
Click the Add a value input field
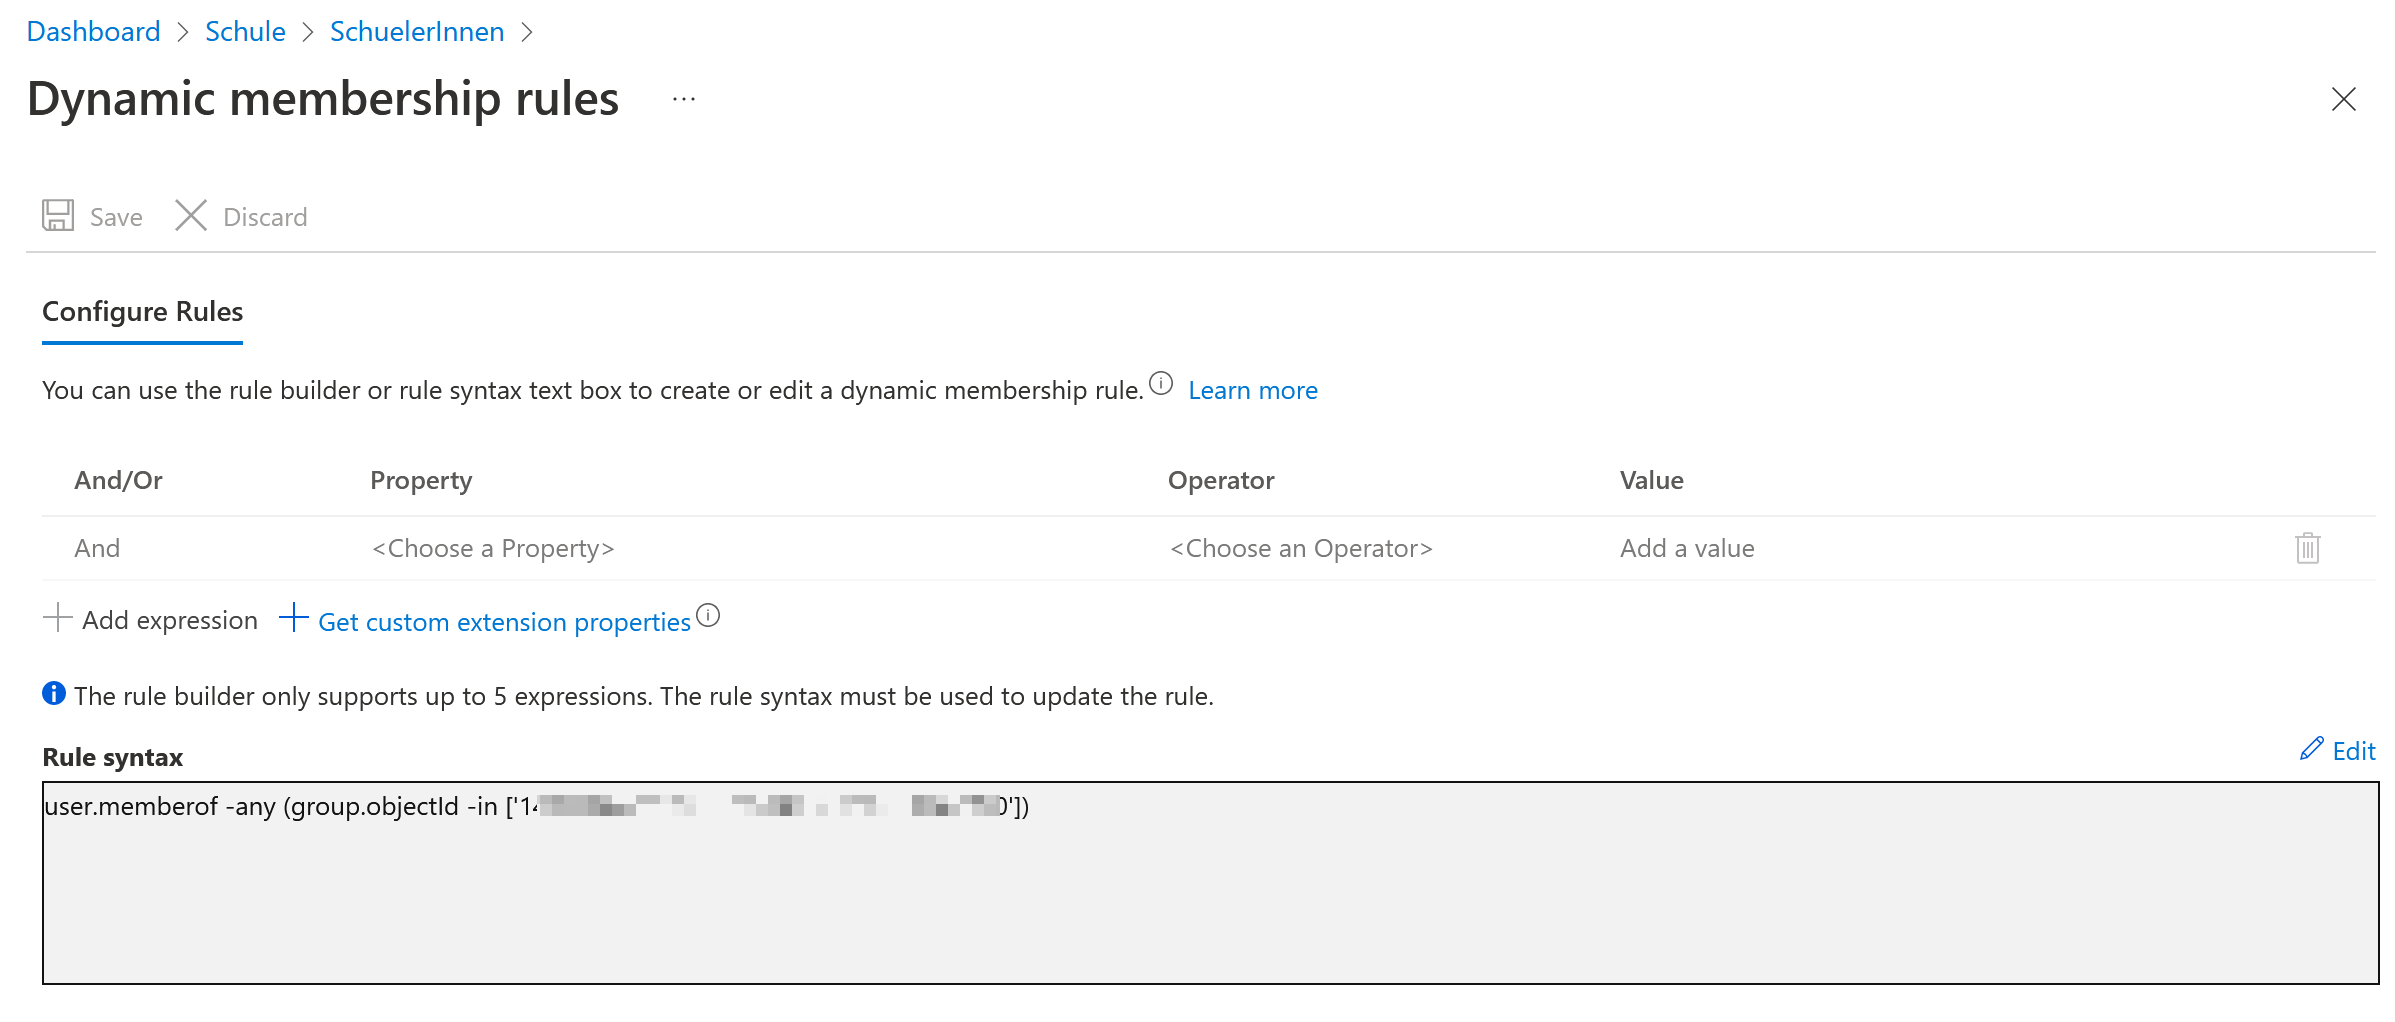(x=1687, y=548)
